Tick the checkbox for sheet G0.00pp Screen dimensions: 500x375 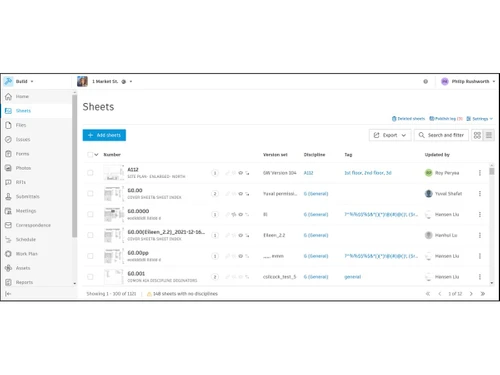(x=90, y=256)
